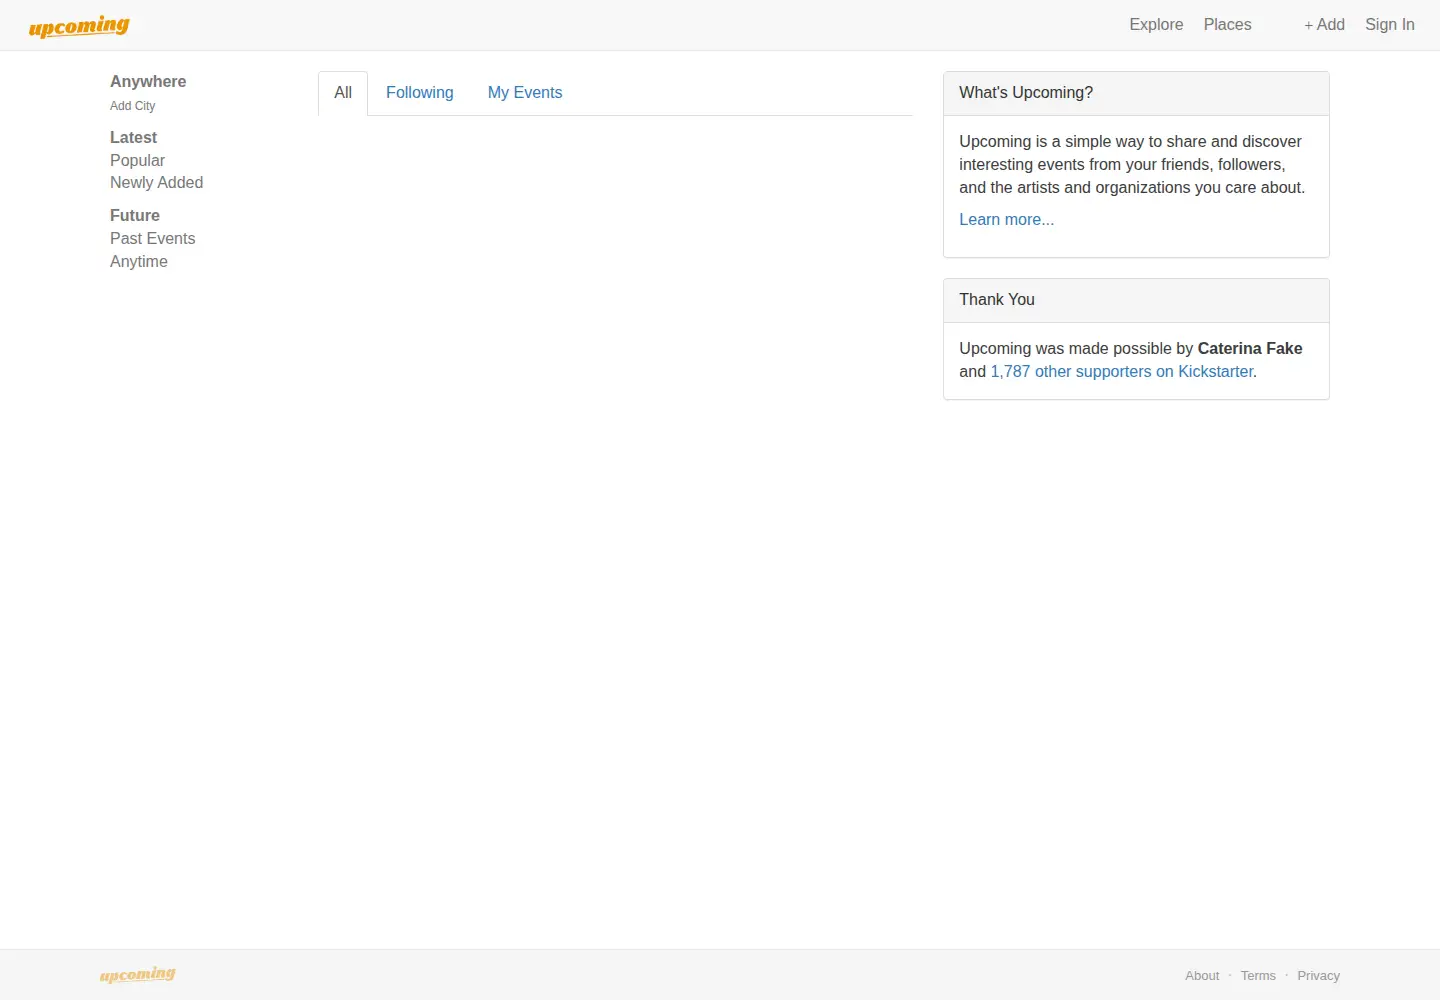
Task: Select the Anytime filter
Action: (x=139, y=262)
